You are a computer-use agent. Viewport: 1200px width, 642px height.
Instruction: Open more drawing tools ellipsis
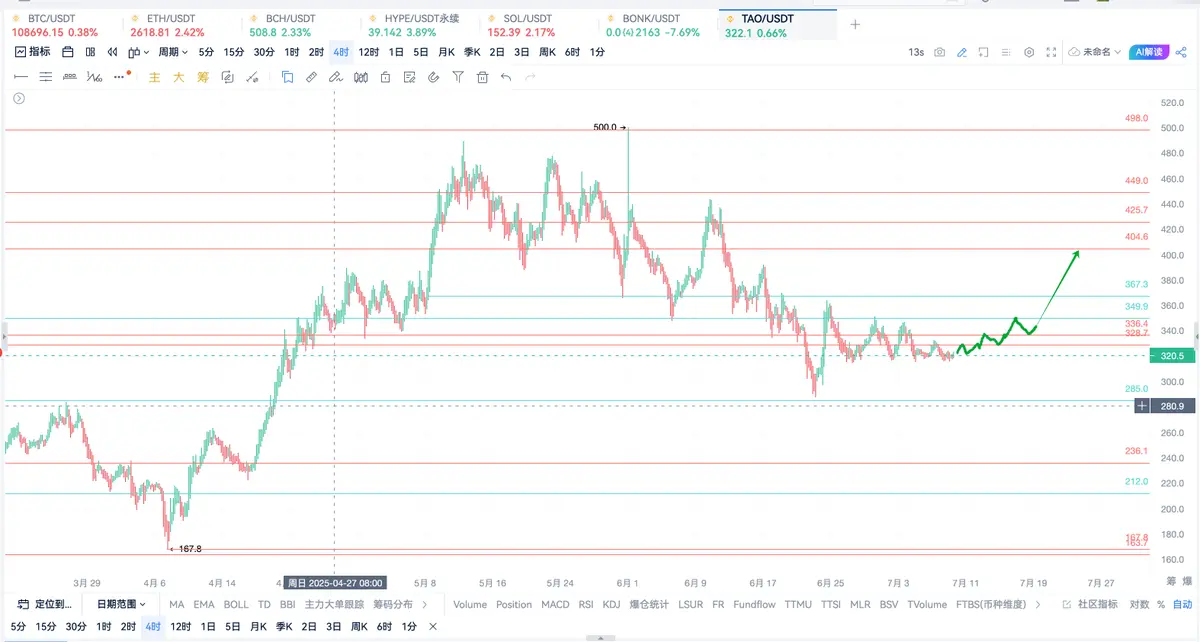pos(120,76)
